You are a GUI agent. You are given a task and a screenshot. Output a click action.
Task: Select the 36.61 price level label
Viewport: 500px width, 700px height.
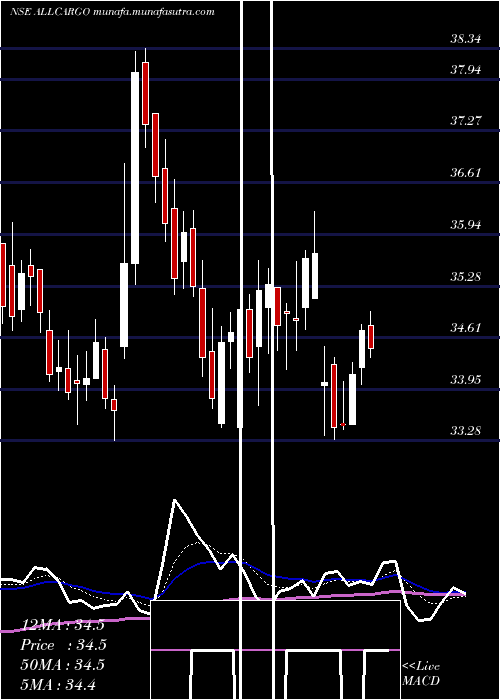click(466, 173)
